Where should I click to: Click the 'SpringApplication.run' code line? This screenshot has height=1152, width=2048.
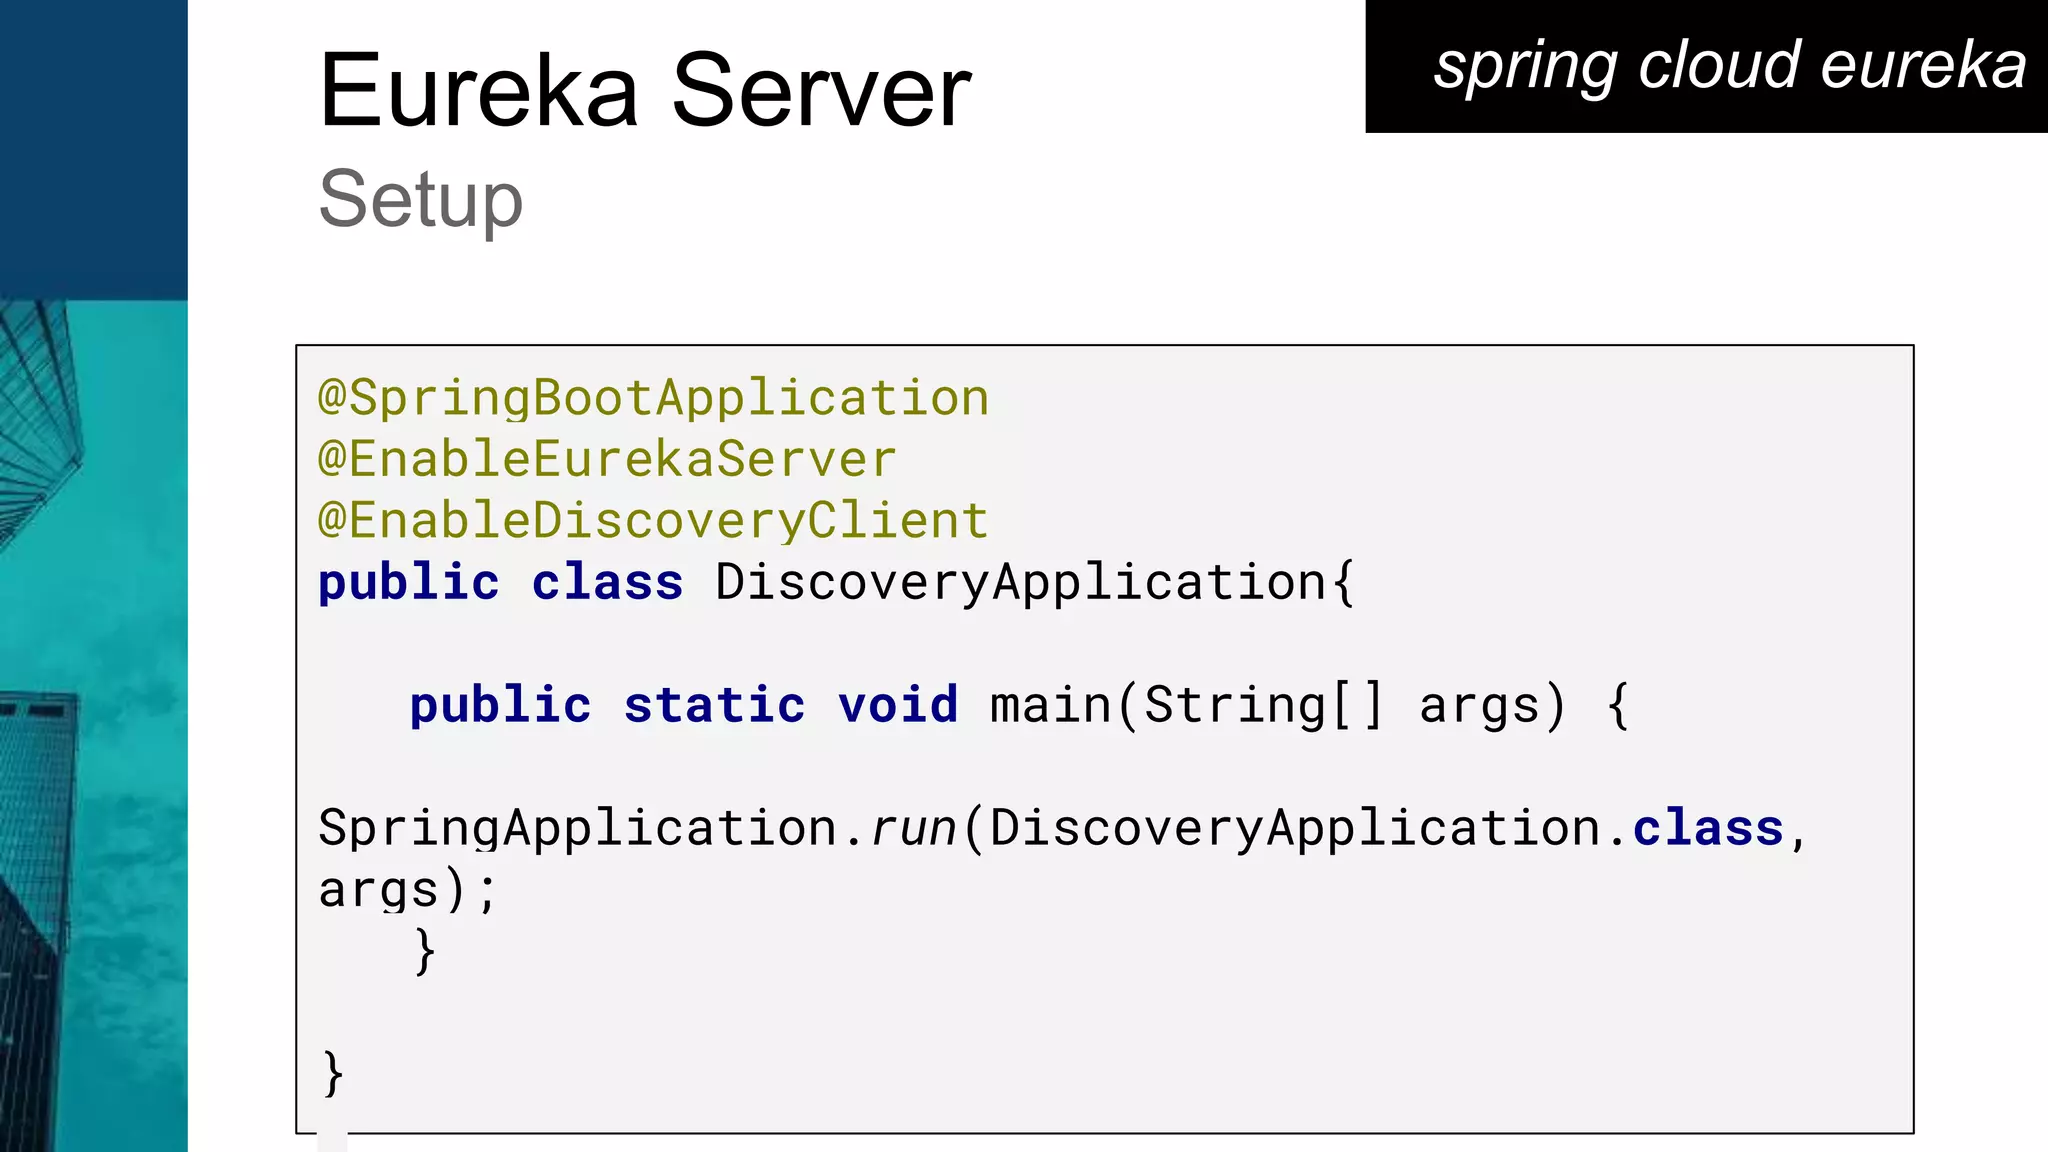pyautogui.click(x=1063, y=828)
